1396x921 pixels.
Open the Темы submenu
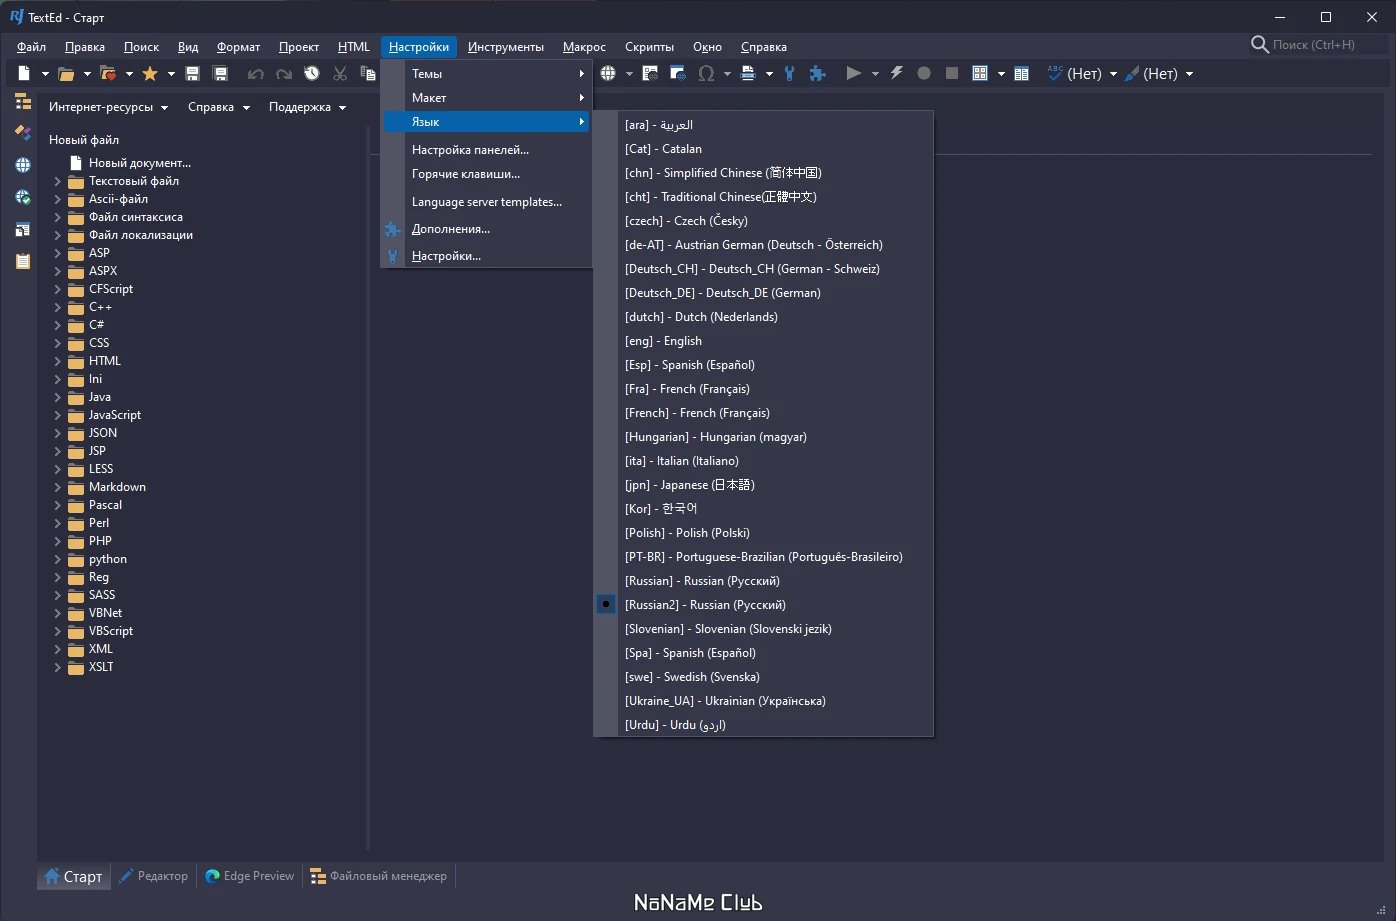[486, 73]
